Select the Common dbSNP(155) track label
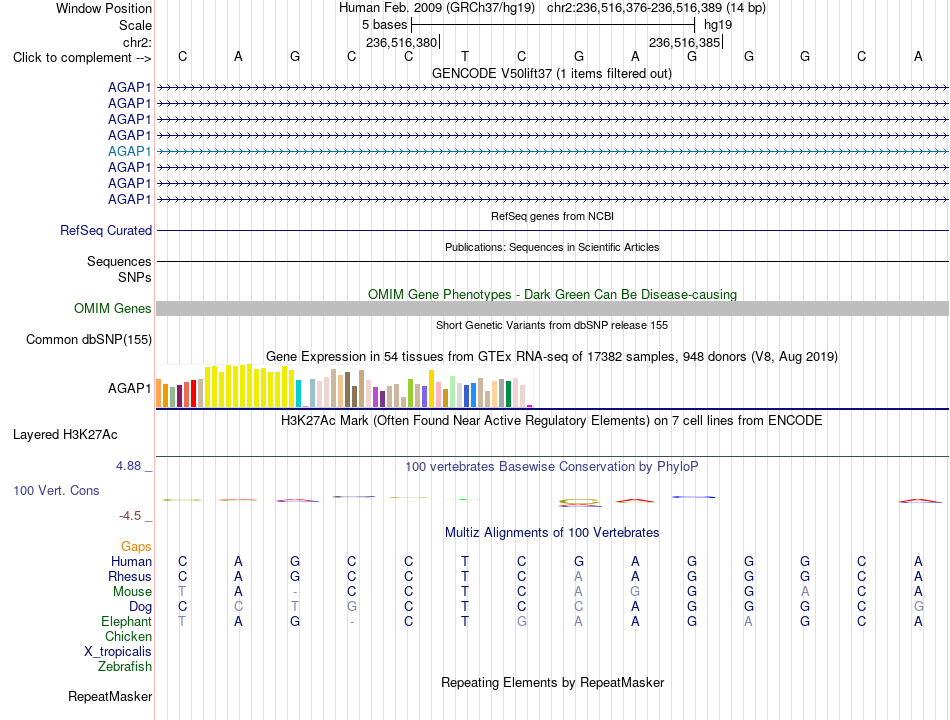This screenshot has height=720, width=950. tap(89, 339)
